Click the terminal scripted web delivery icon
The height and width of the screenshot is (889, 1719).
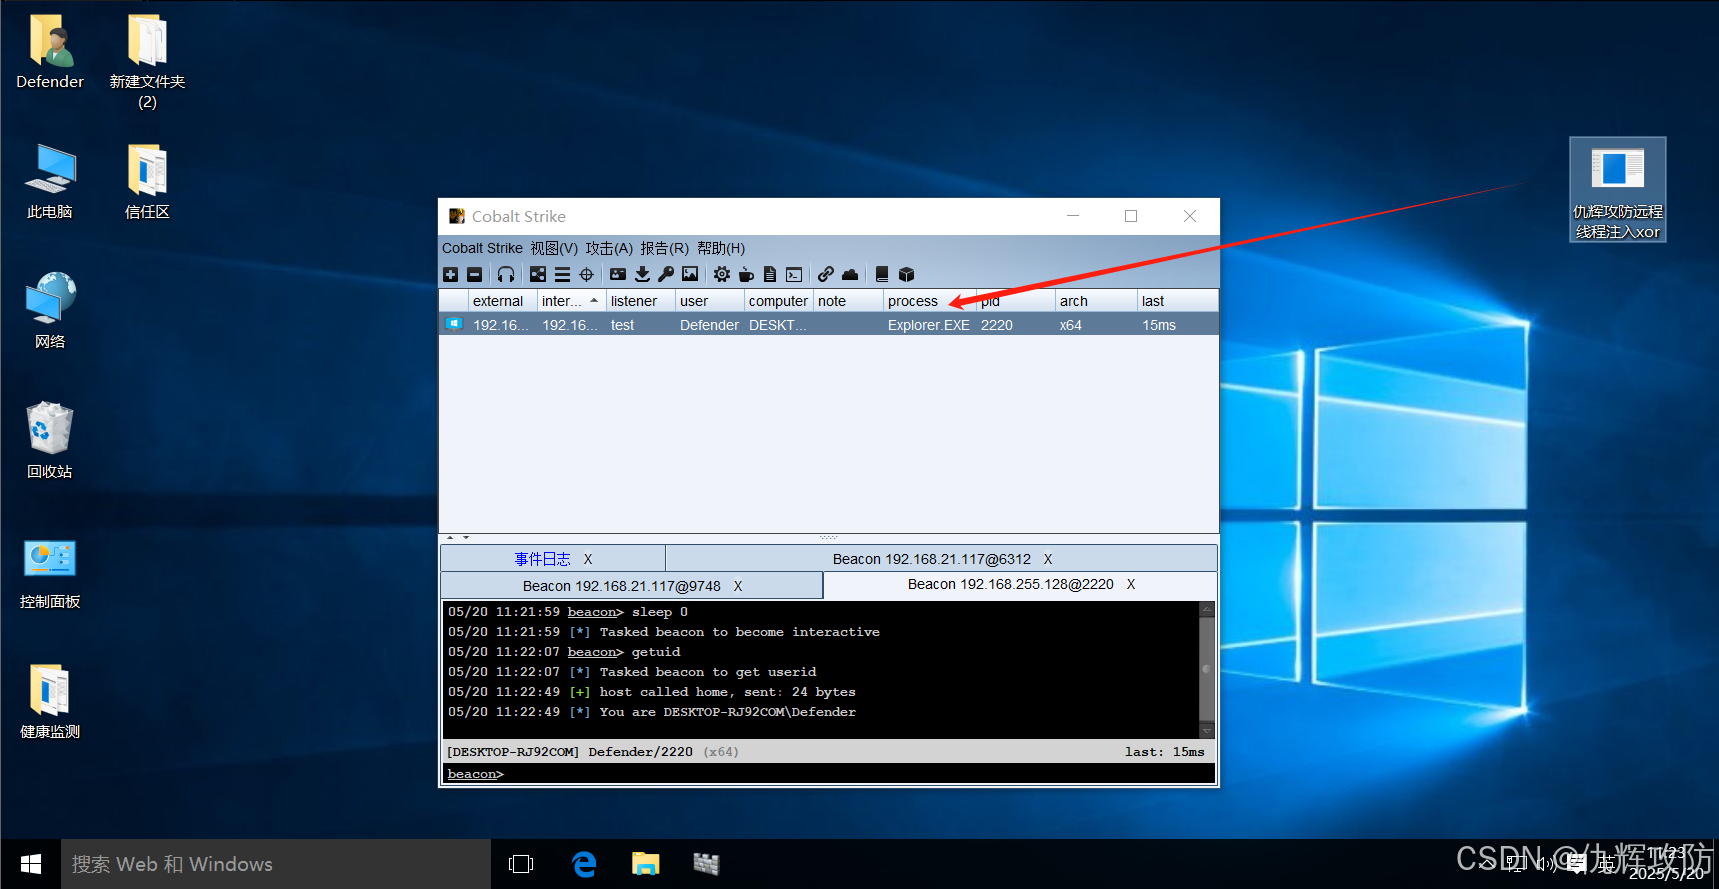[x=794, y=274]
